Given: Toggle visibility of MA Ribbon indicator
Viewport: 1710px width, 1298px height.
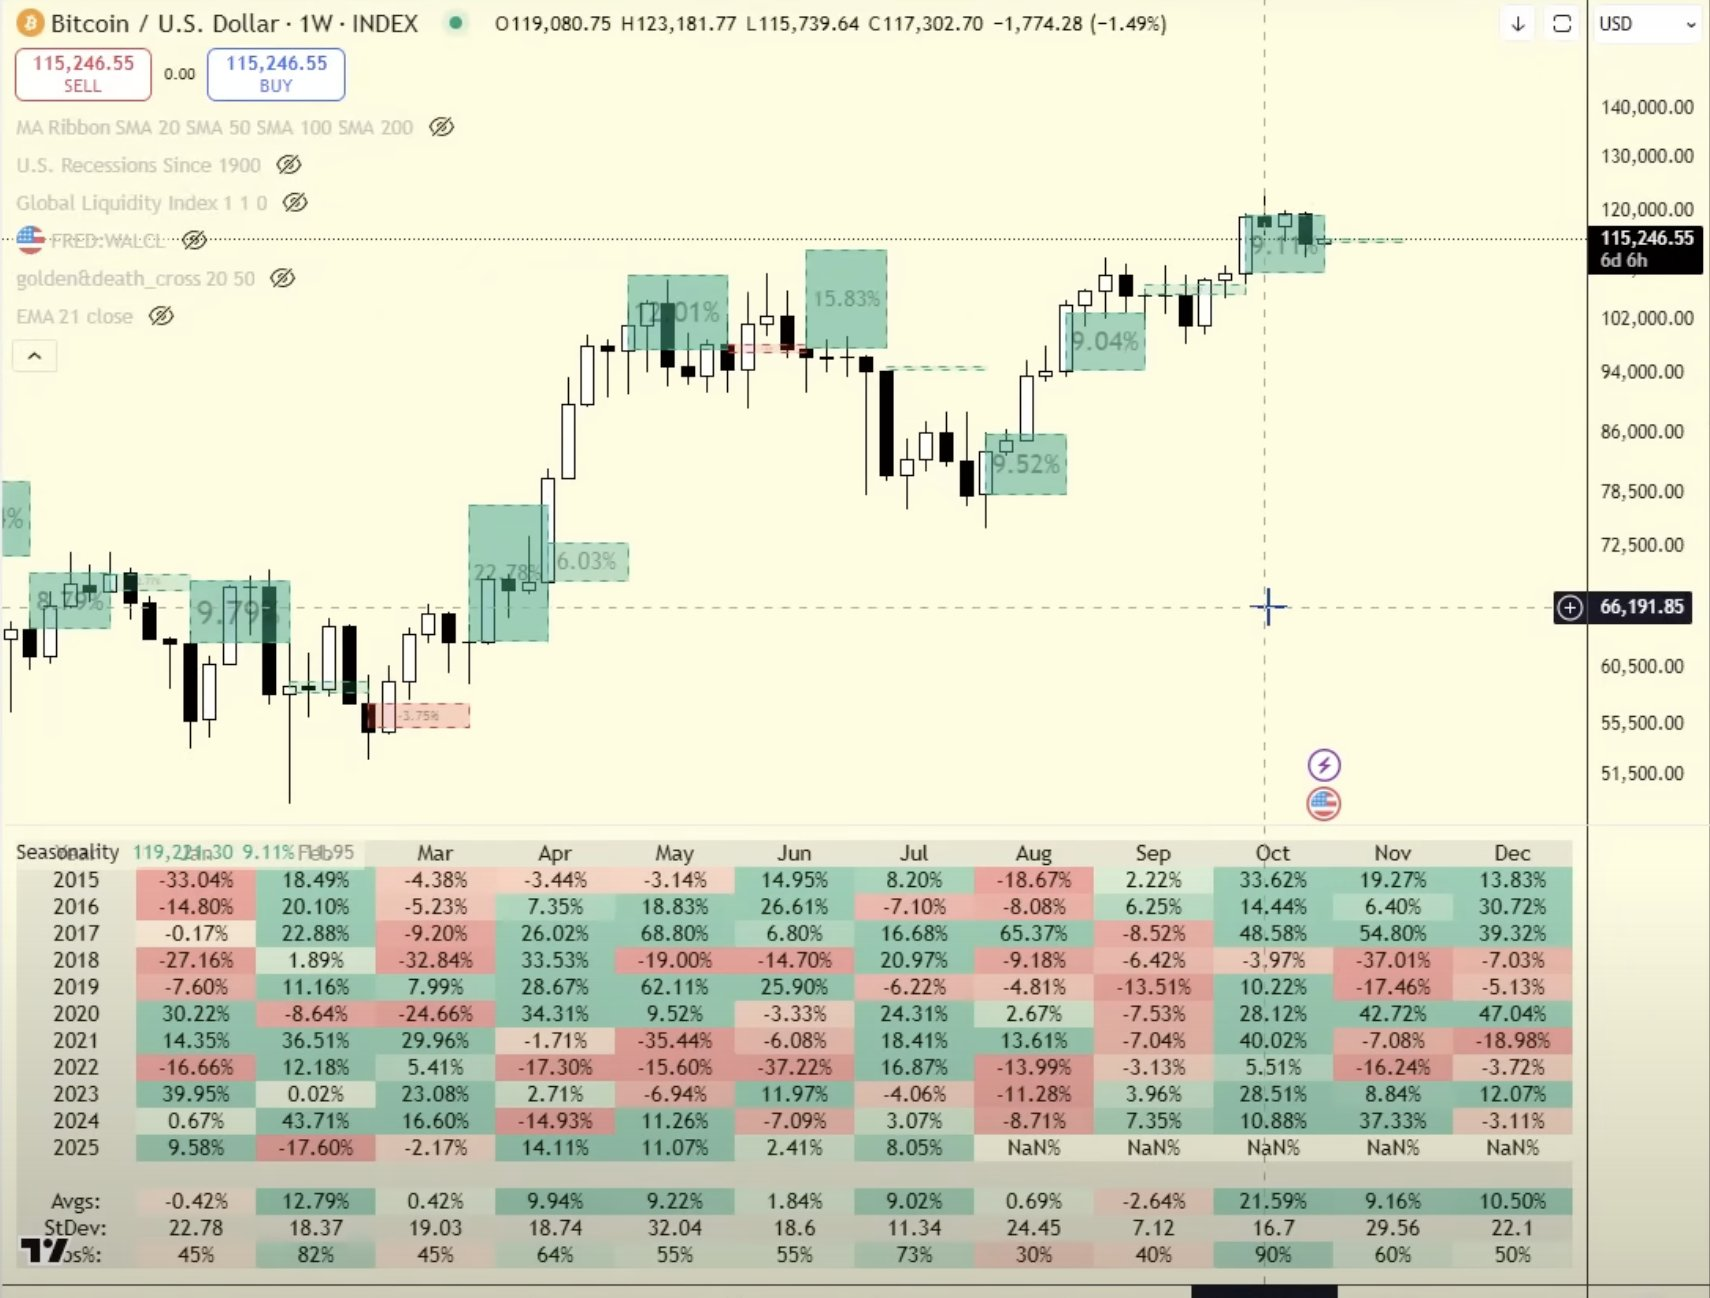Looking at the screenshot, I should coord(441,127).
